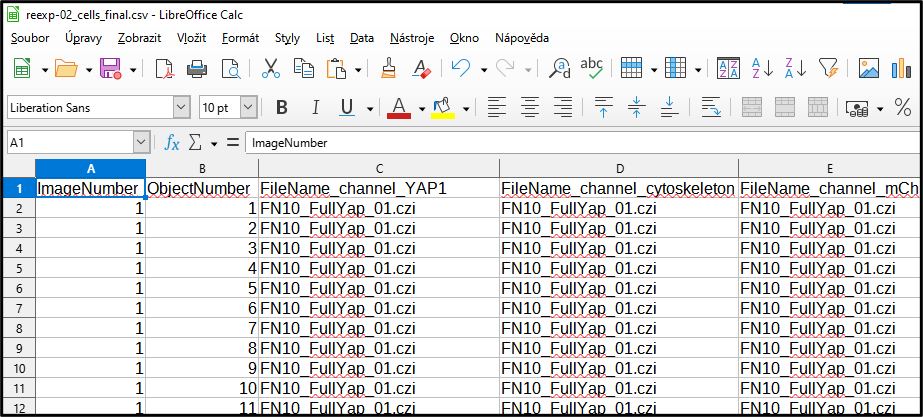Click the Insert Chart icon

point(901,69)
